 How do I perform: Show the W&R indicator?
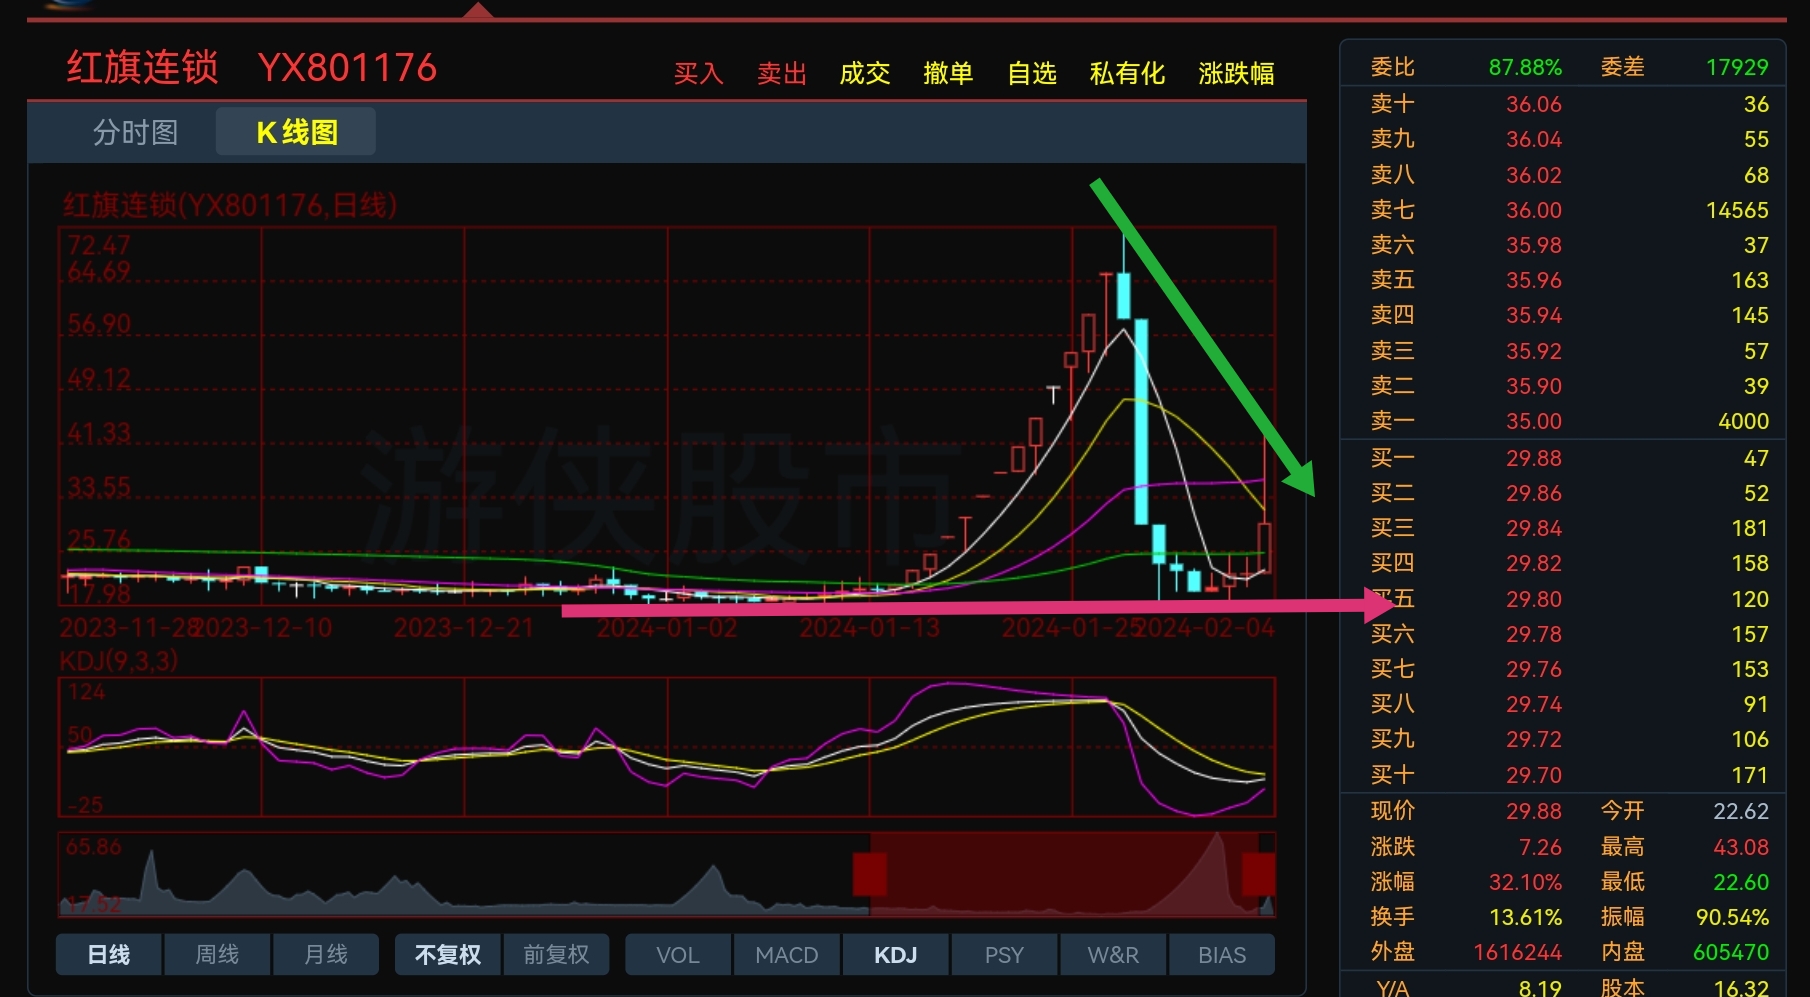tap(1113, 955)
